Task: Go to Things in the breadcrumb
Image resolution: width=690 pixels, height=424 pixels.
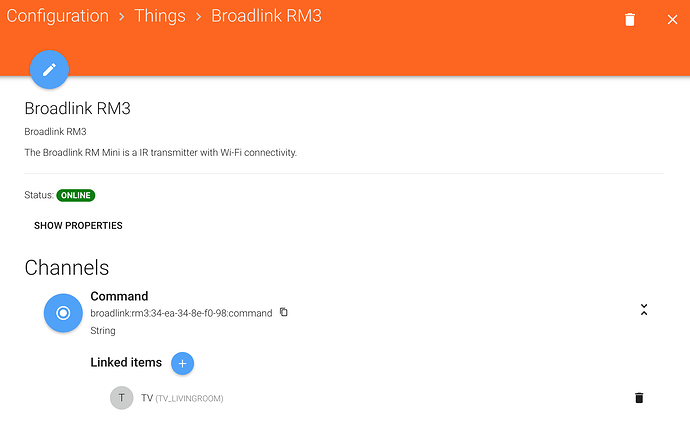Action: pyautogui.click(x=160, y=16)
